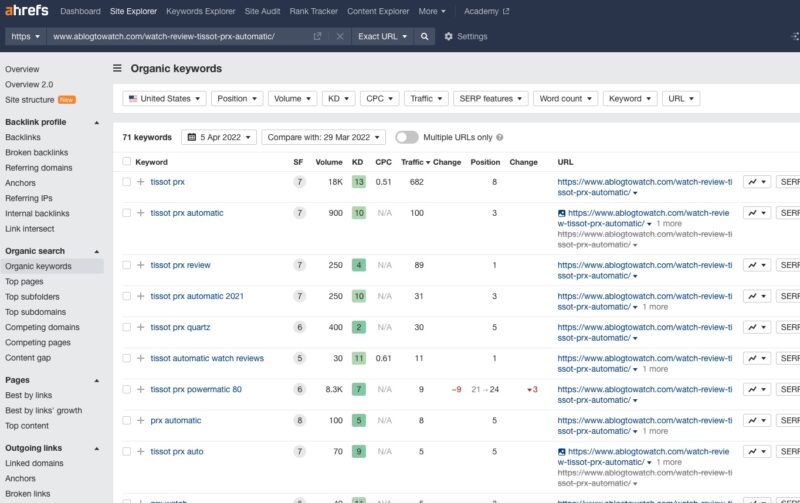Open the URL in a new tab icon
800x503 pixels.
pos(317,36)
